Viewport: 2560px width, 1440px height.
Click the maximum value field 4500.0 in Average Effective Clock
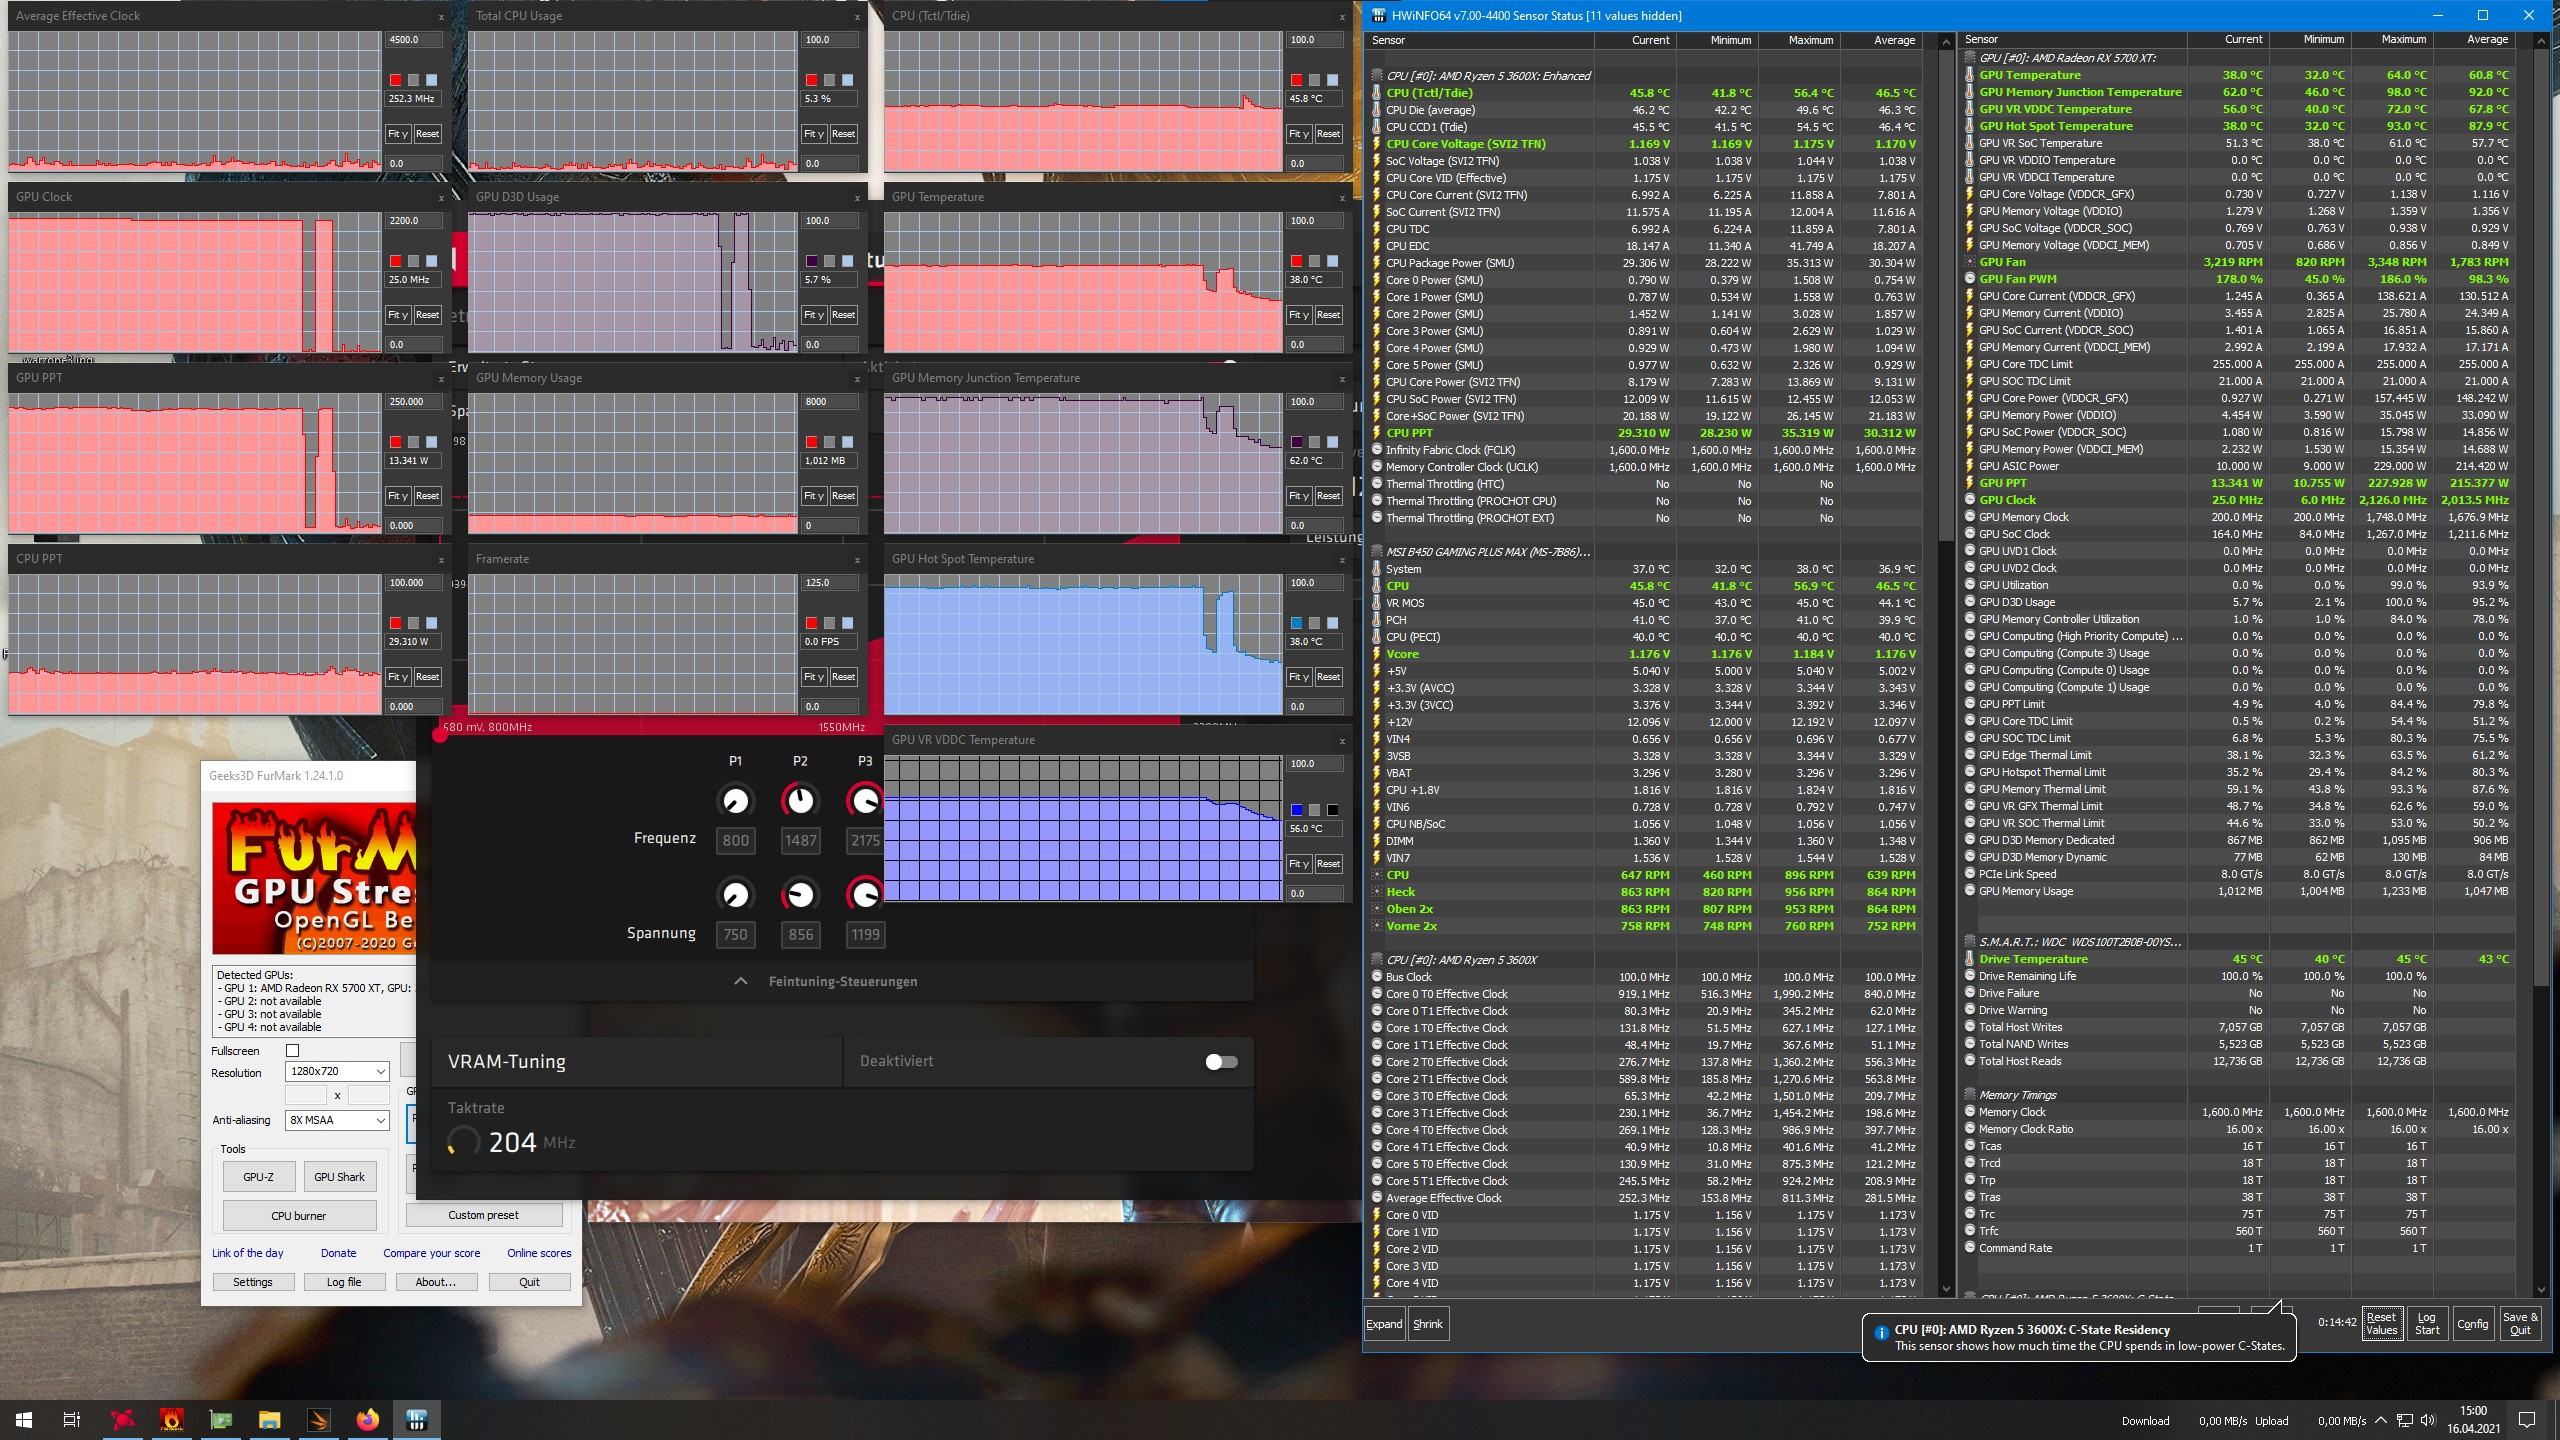[x=413, y=40]
